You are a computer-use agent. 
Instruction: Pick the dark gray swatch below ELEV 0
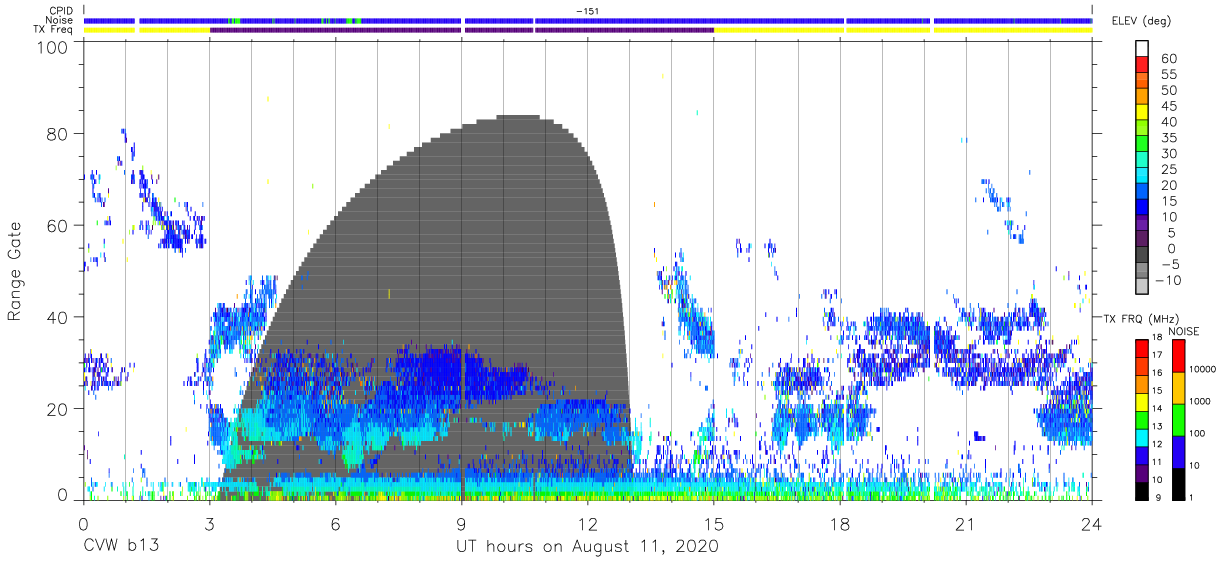click(1144, 256)
